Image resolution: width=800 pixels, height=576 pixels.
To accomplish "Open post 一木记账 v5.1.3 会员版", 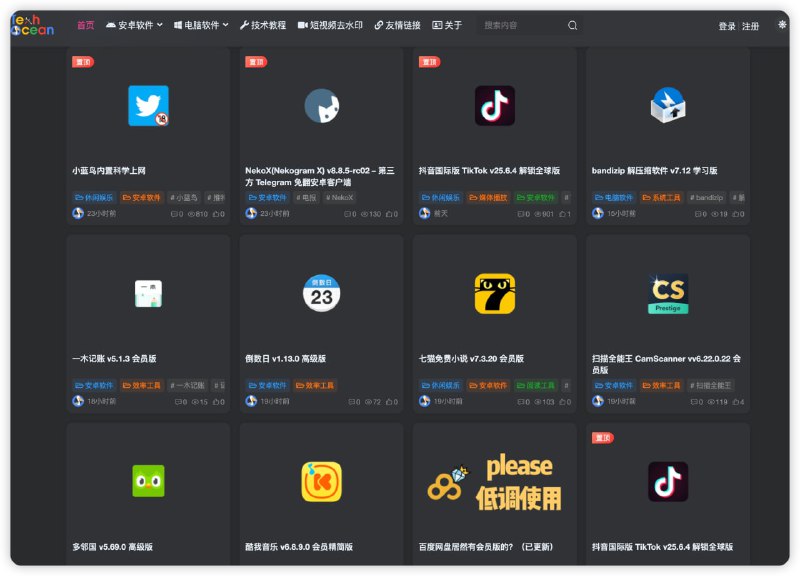I will 114,359.
